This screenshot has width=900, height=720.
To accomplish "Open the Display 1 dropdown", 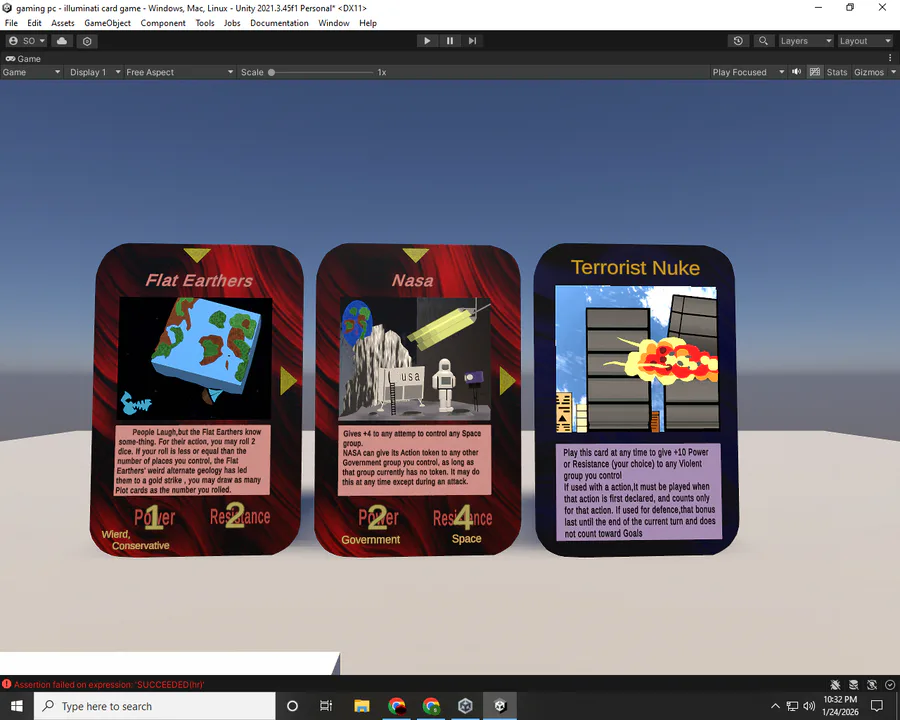I will click(95, 72).
